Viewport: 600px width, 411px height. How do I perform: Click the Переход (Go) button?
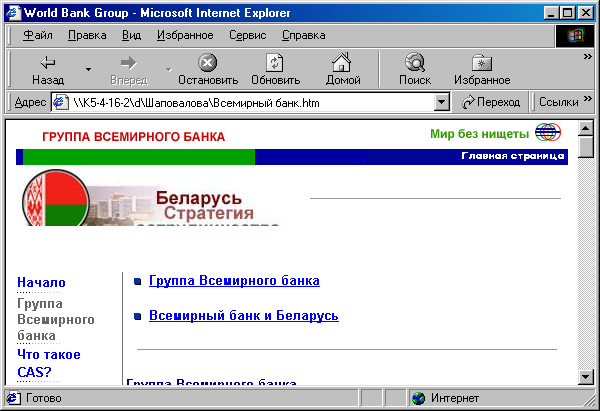pos(491,102)
